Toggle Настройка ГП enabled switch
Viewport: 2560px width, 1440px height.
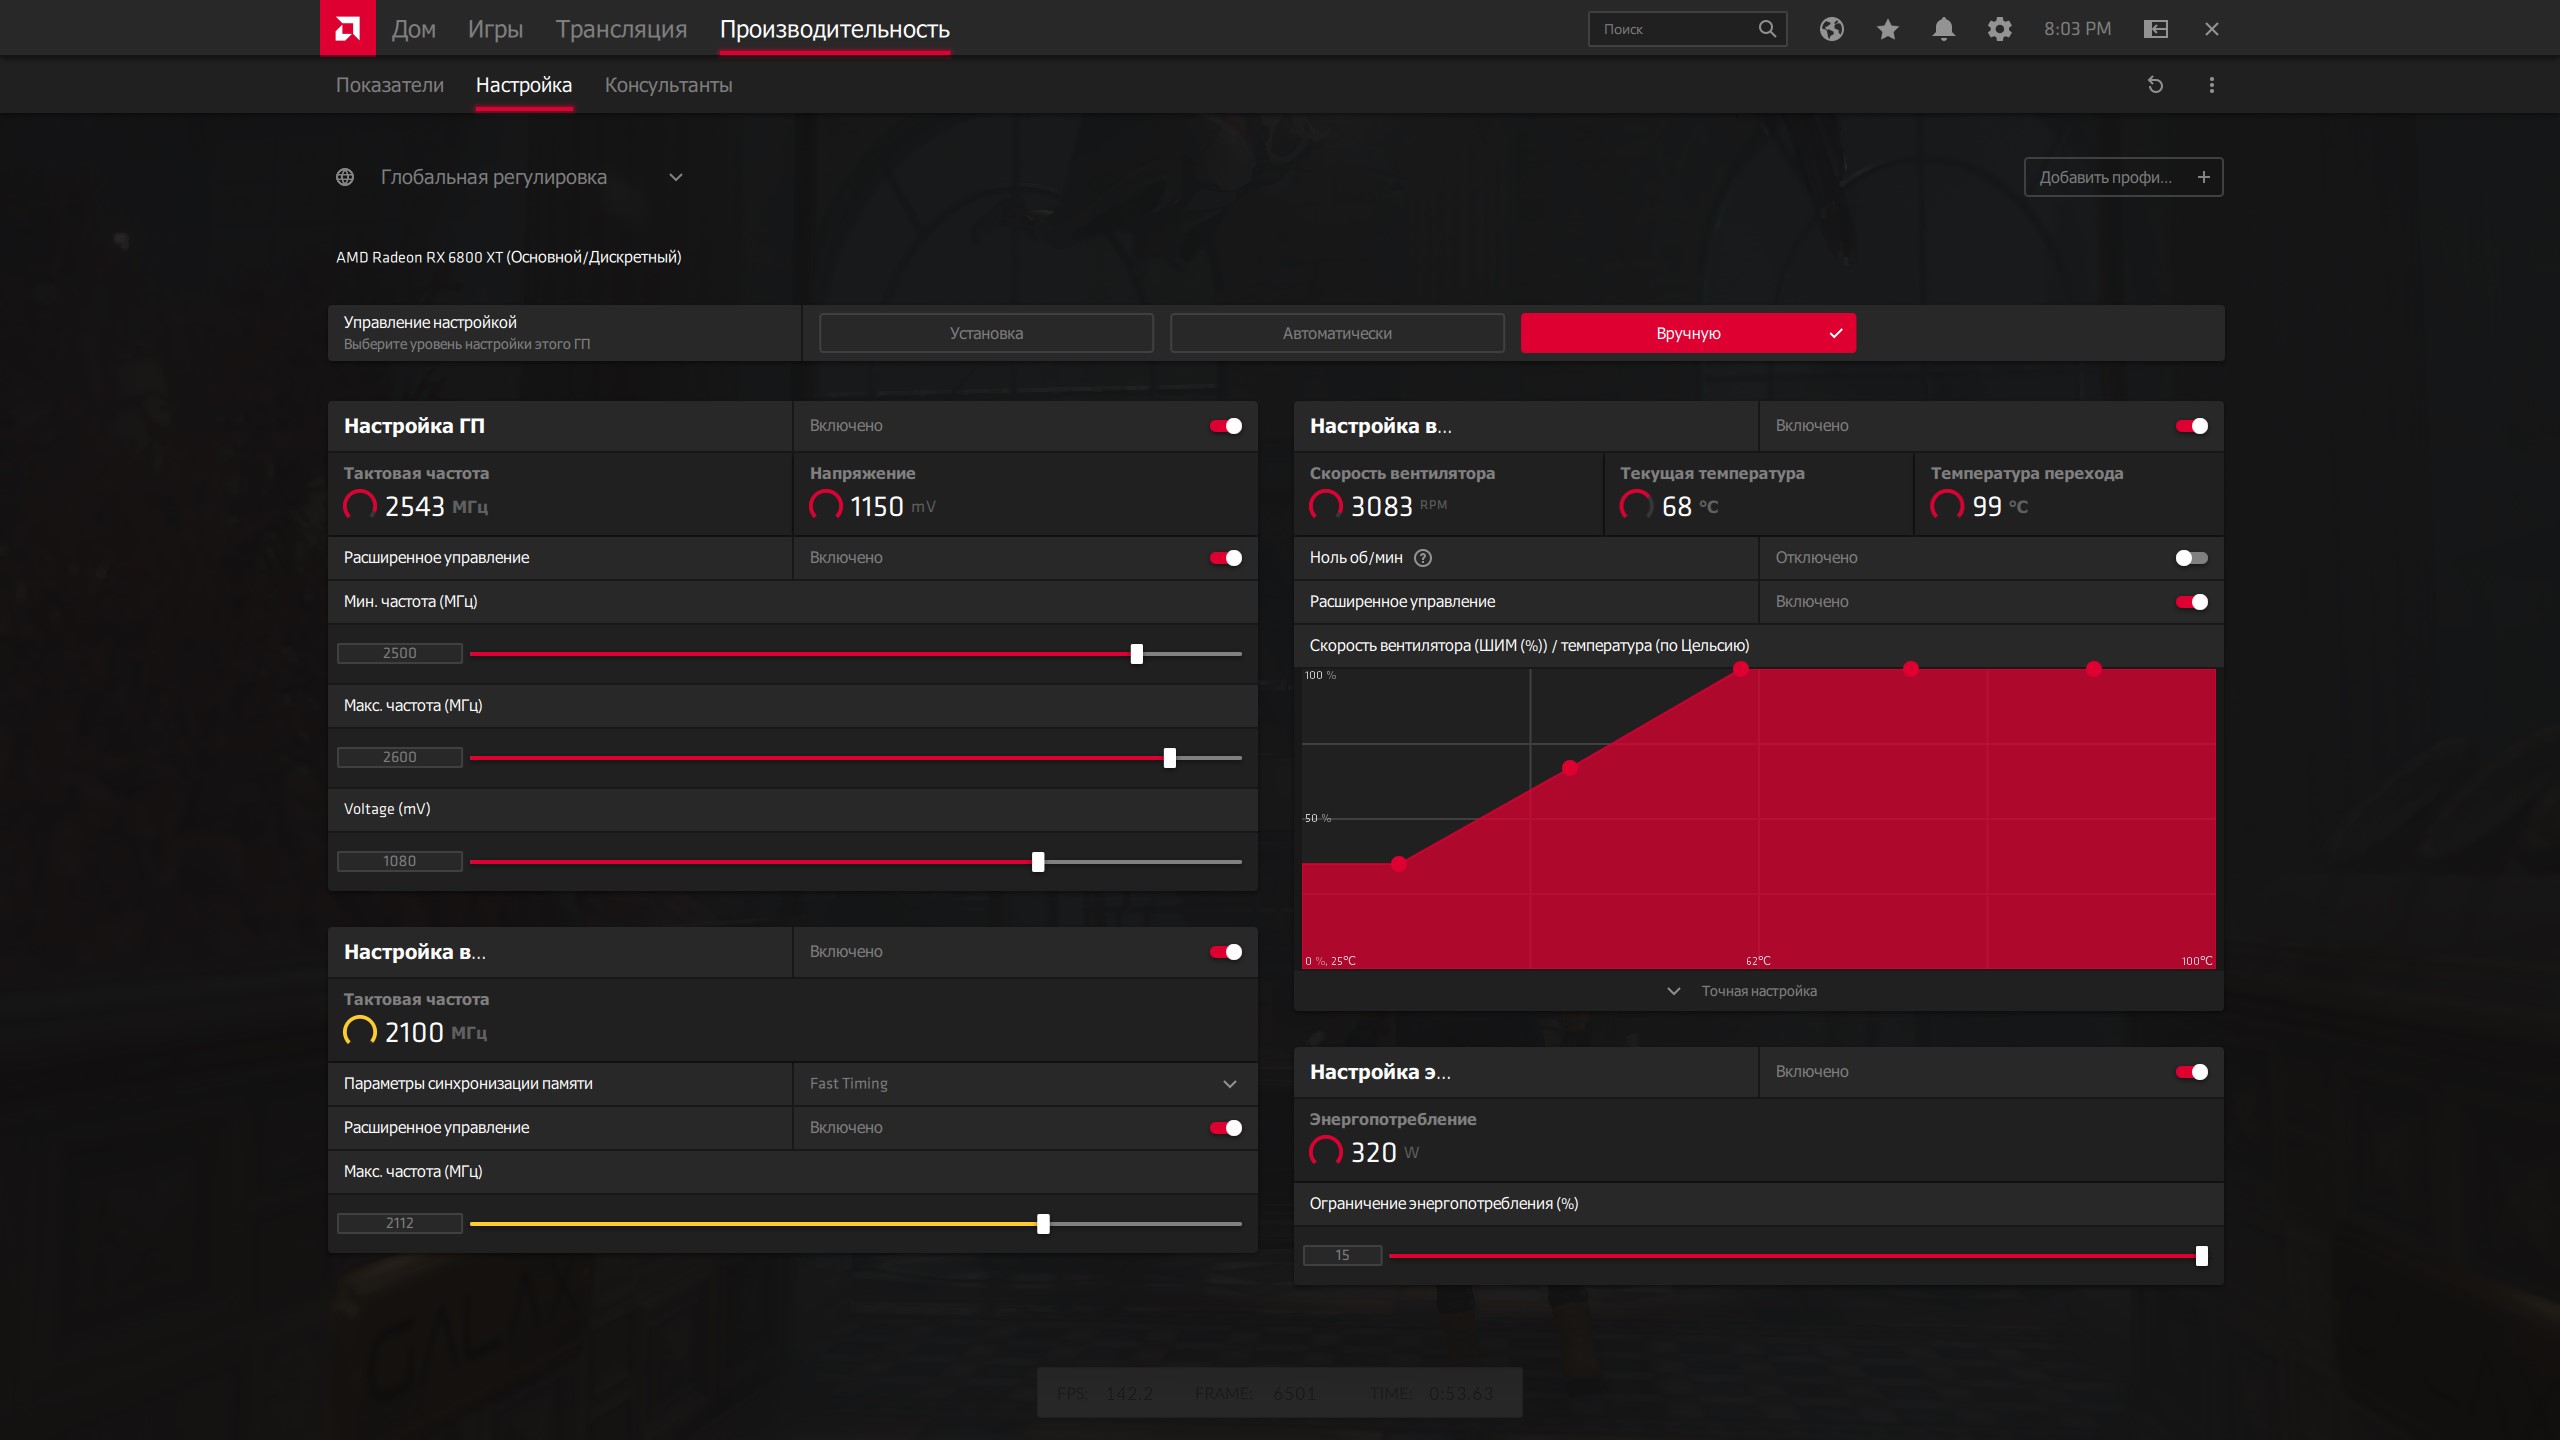[x=1225, y=426]
